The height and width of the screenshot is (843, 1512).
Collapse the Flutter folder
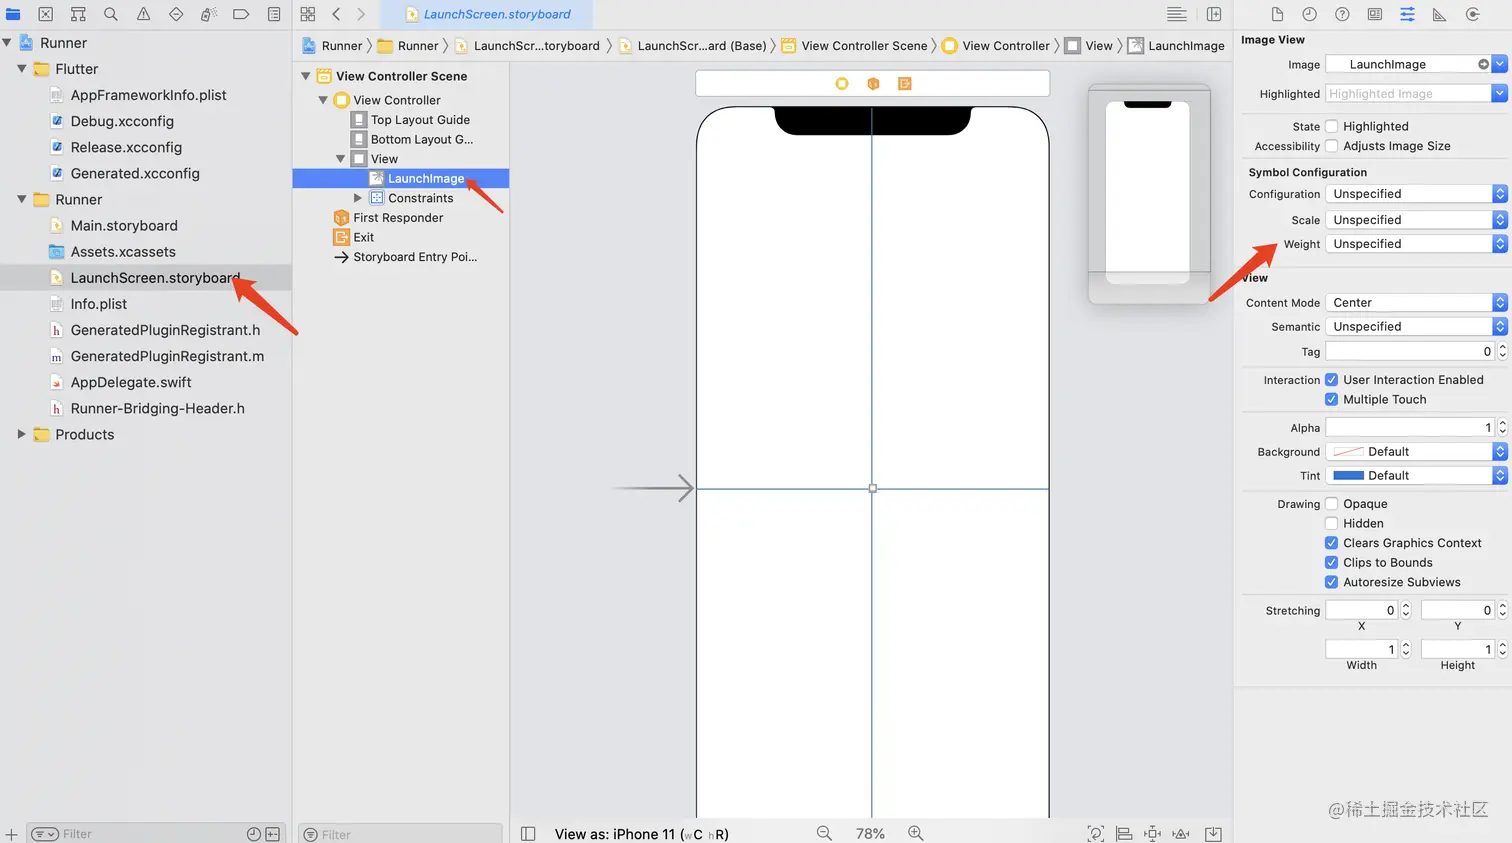coord(22,69)
